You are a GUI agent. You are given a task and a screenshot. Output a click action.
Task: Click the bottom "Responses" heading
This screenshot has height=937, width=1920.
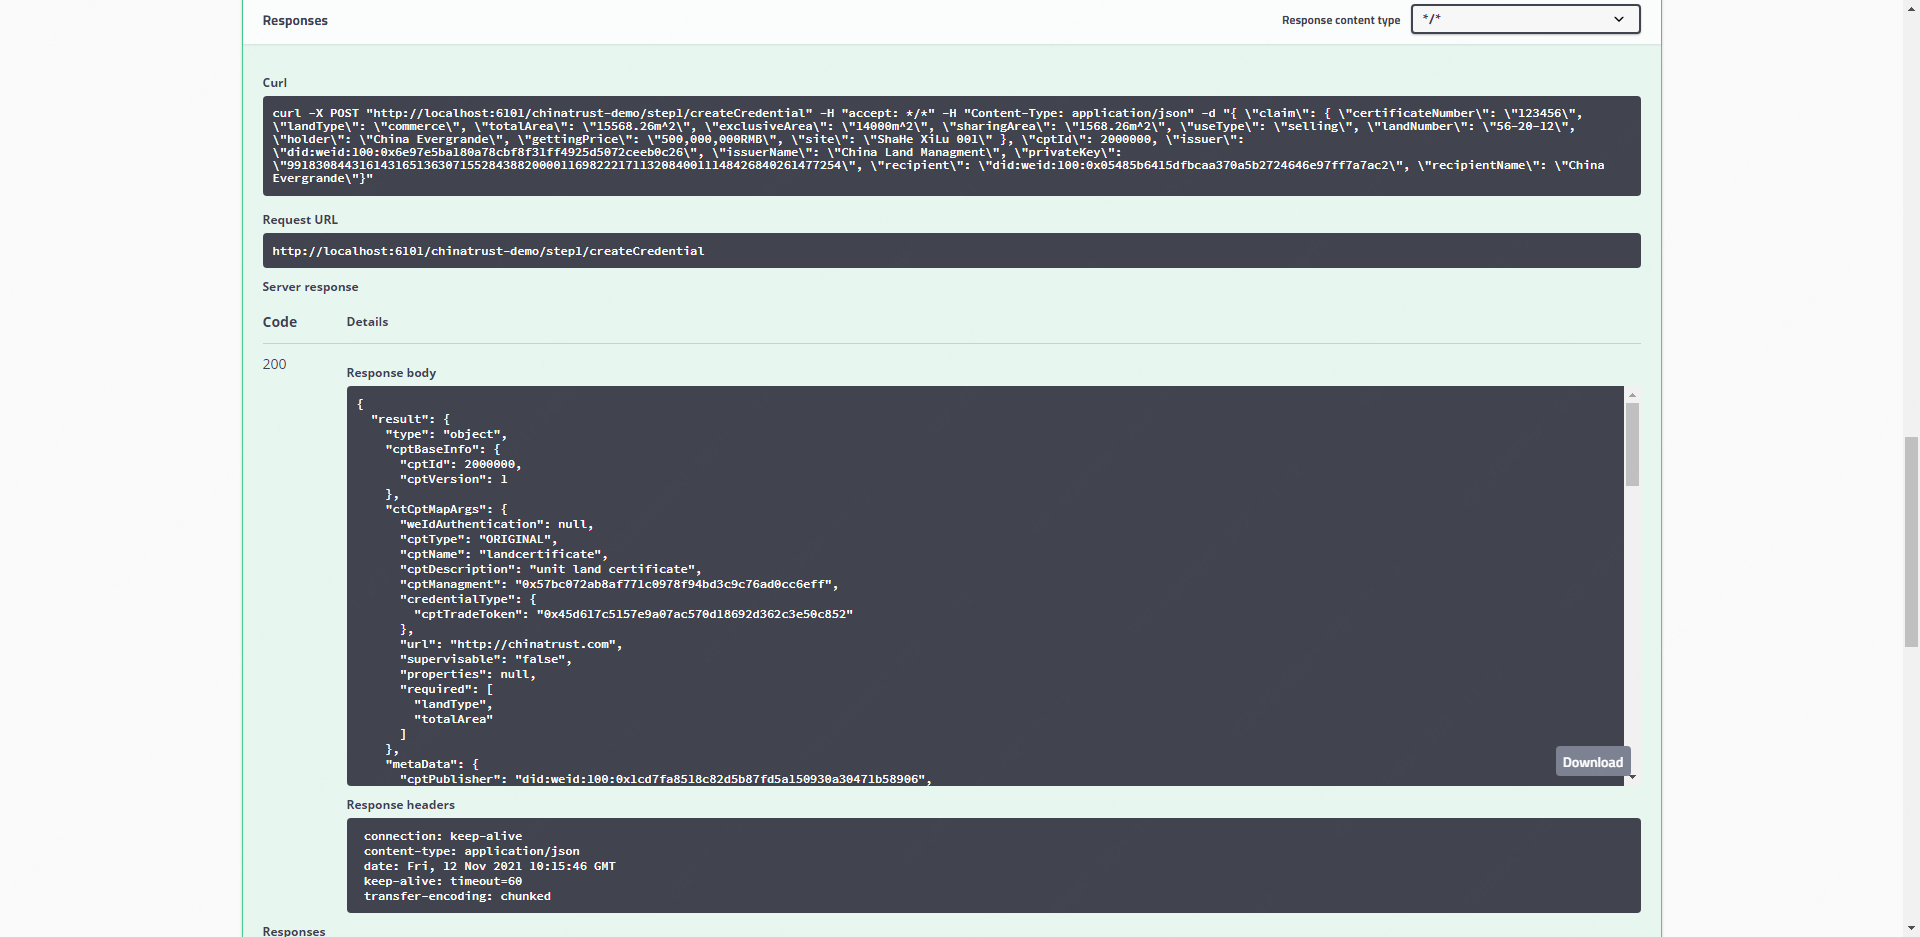[x=294, y=931]
